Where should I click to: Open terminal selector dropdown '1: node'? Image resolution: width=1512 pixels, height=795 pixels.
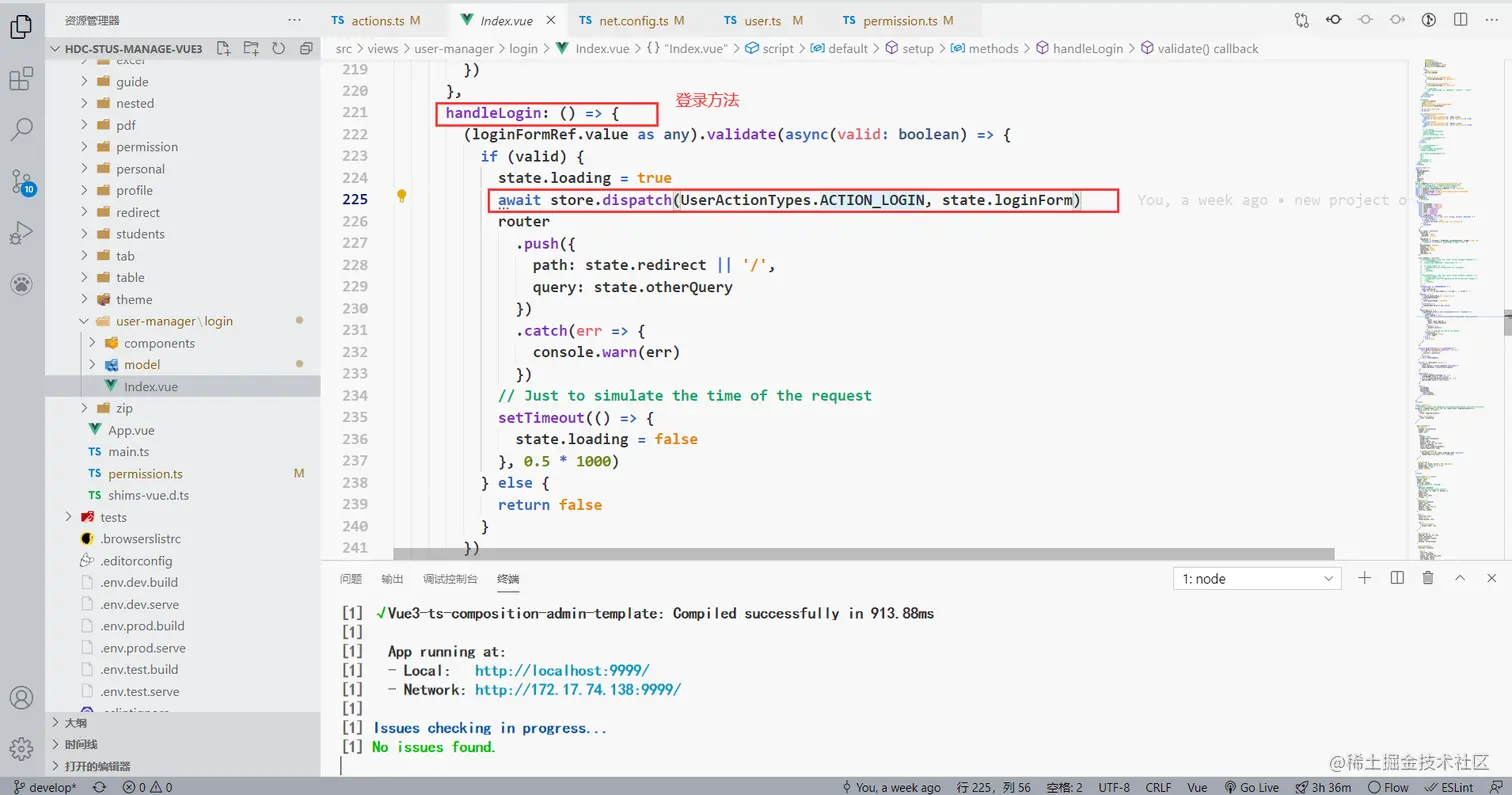(1257, 578)
